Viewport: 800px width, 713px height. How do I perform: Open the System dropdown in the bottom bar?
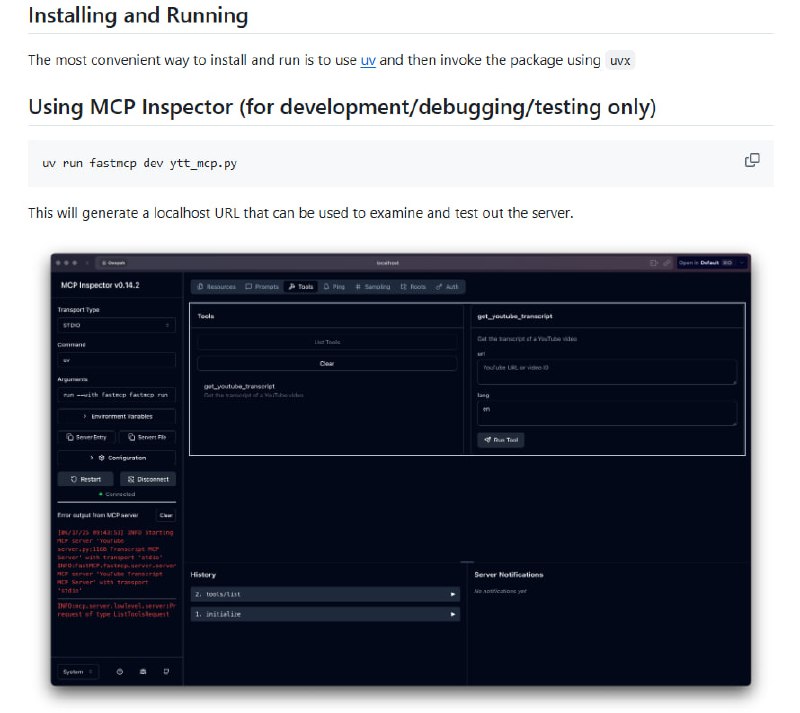pos(77,671)
